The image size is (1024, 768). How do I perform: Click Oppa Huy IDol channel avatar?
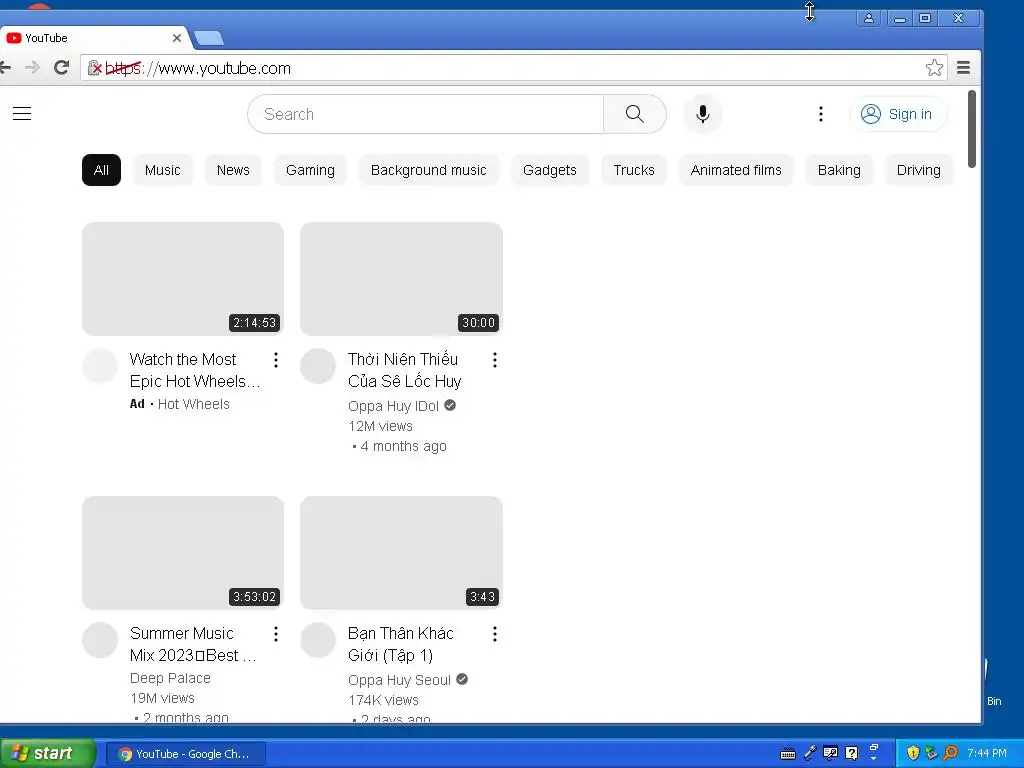318,366
